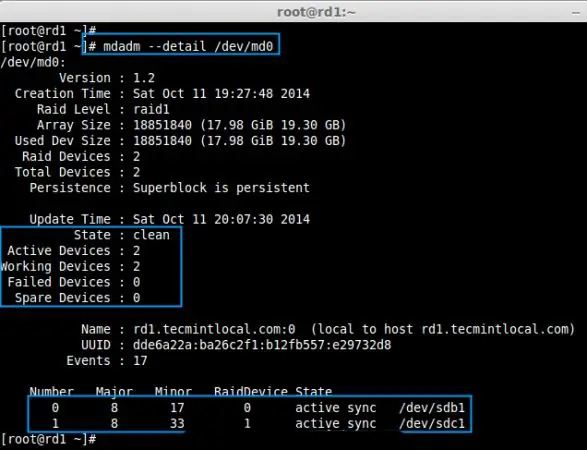Click the Name rd1.tecmintlocal.com:0 text
587x450 pixels.
coord(214,329)
